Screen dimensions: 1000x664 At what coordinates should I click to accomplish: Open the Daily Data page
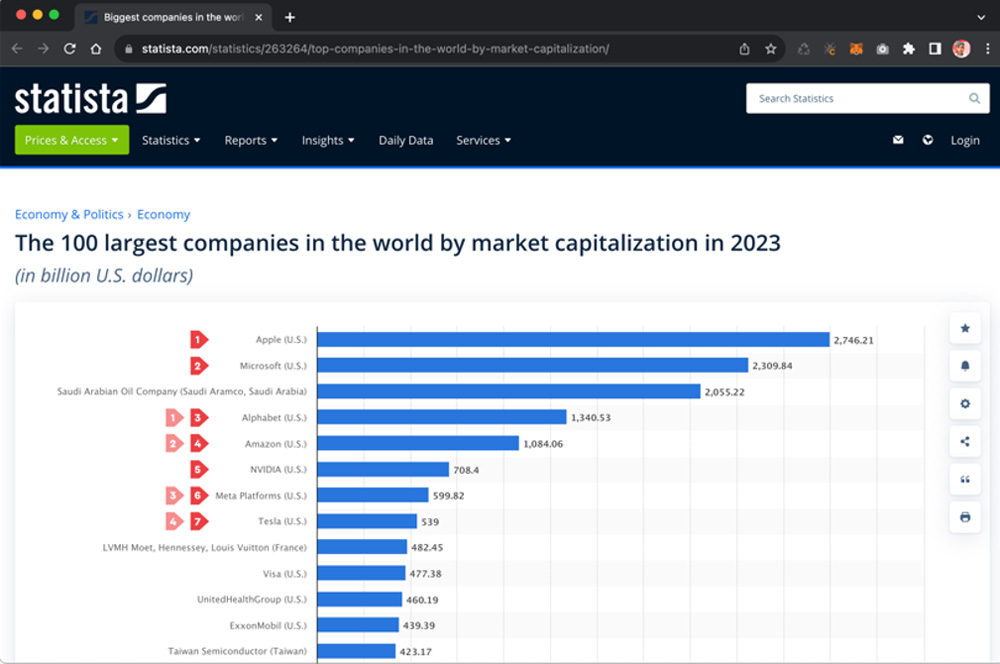point(406,140)
